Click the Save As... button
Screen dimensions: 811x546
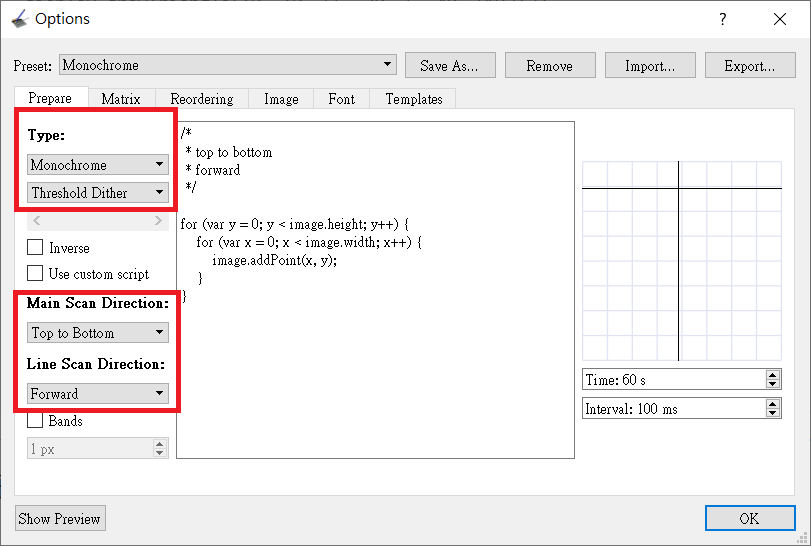(449, 66)
